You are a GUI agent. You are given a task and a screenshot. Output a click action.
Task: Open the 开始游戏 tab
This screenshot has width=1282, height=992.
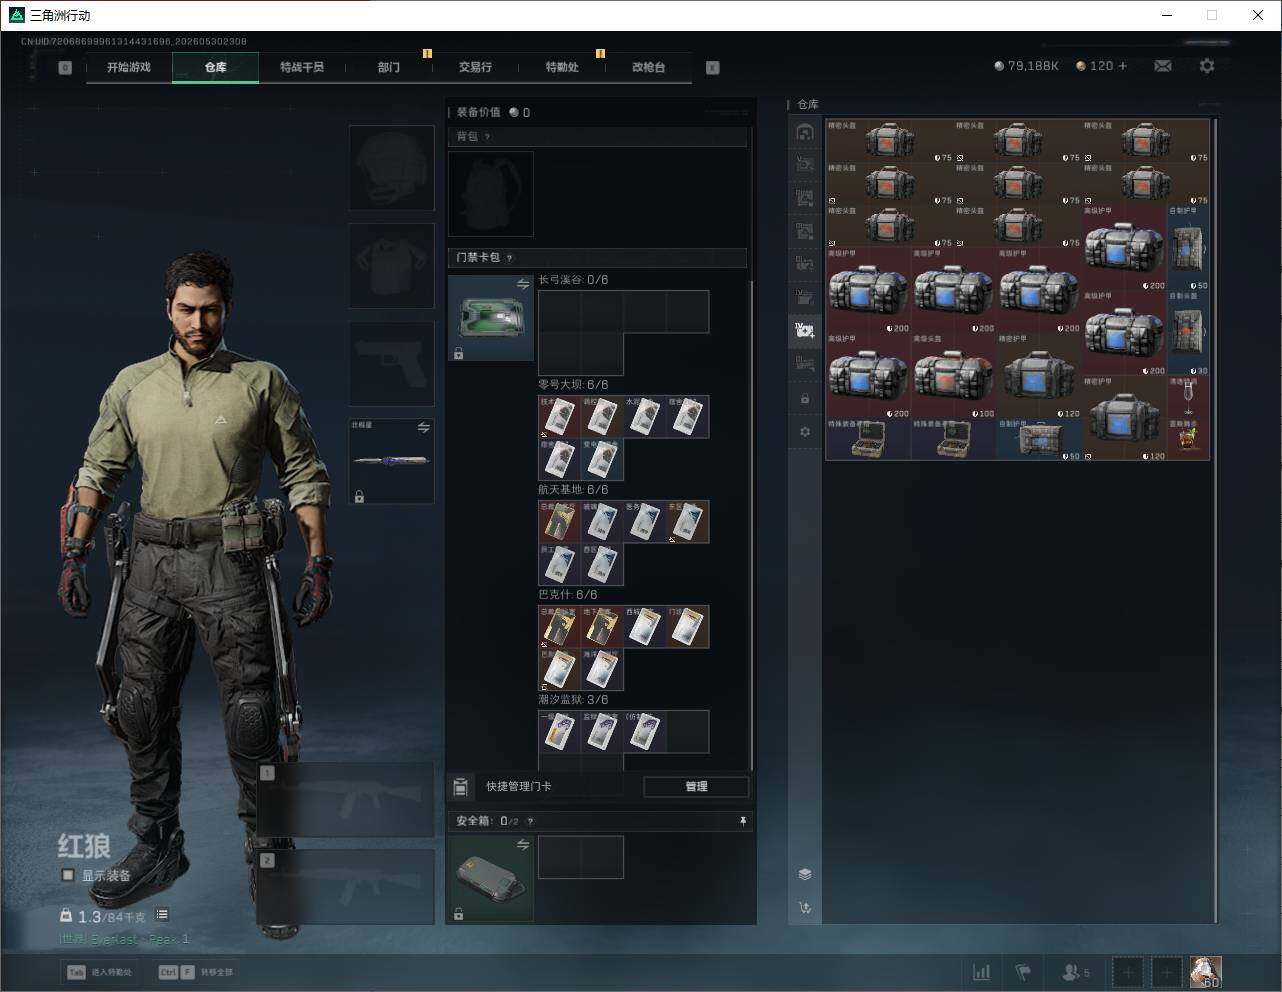[x=129, y=67]
